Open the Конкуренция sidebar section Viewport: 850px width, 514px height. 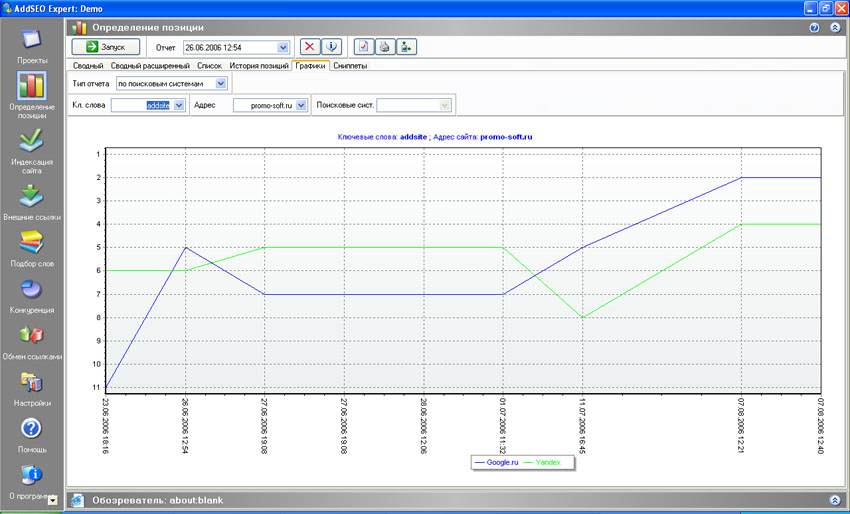tap(31, 289)
